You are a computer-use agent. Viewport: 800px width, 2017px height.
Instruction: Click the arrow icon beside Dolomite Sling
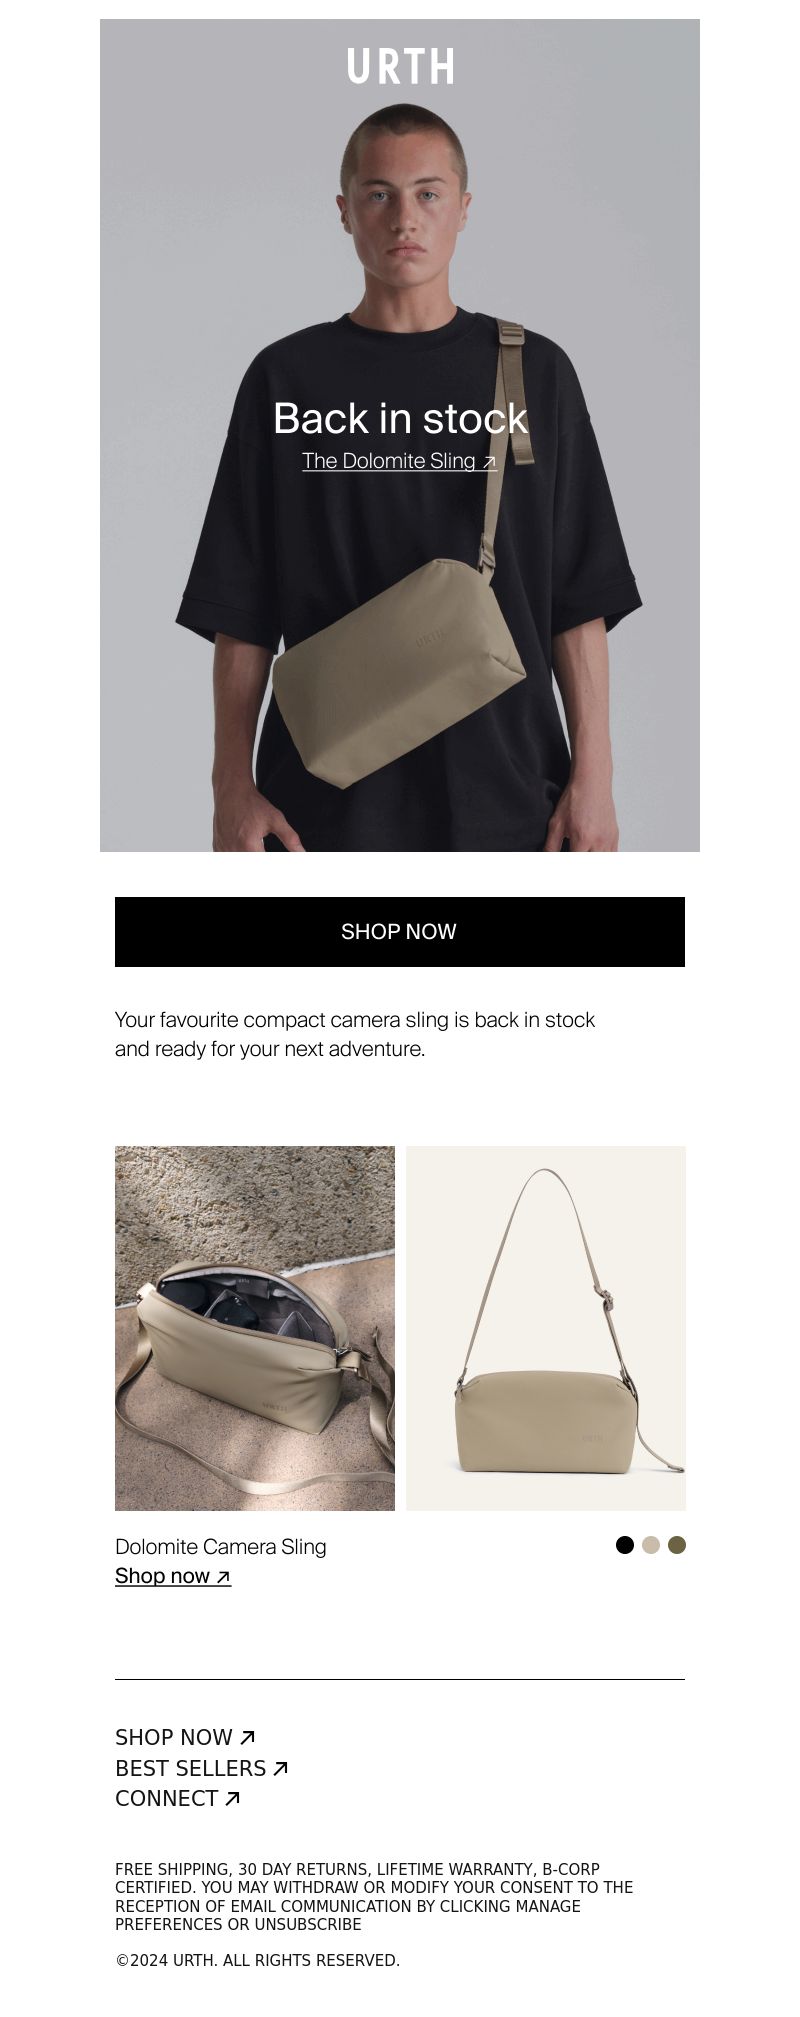[489, 462]
